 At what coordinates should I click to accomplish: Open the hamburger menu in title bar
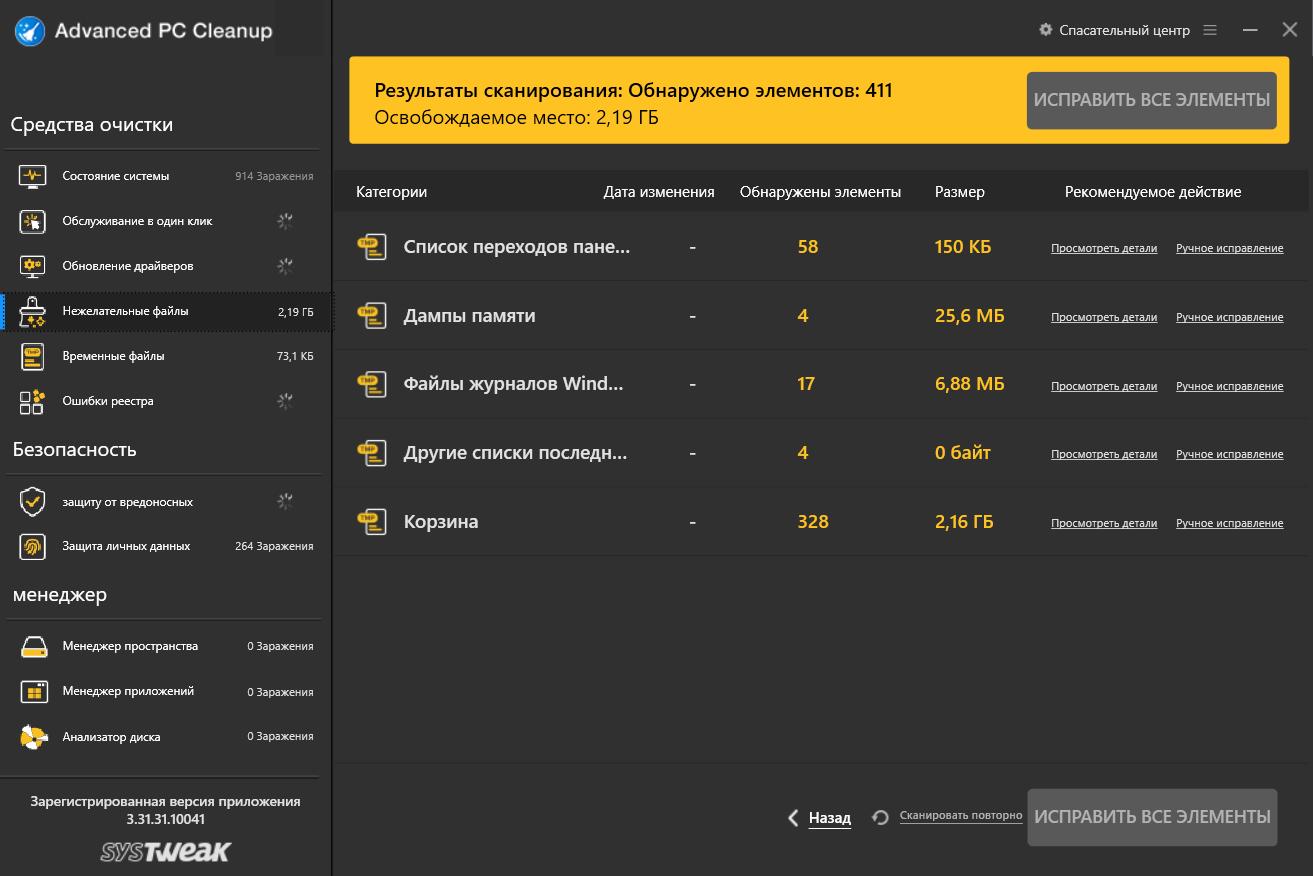coord(1210,30)
